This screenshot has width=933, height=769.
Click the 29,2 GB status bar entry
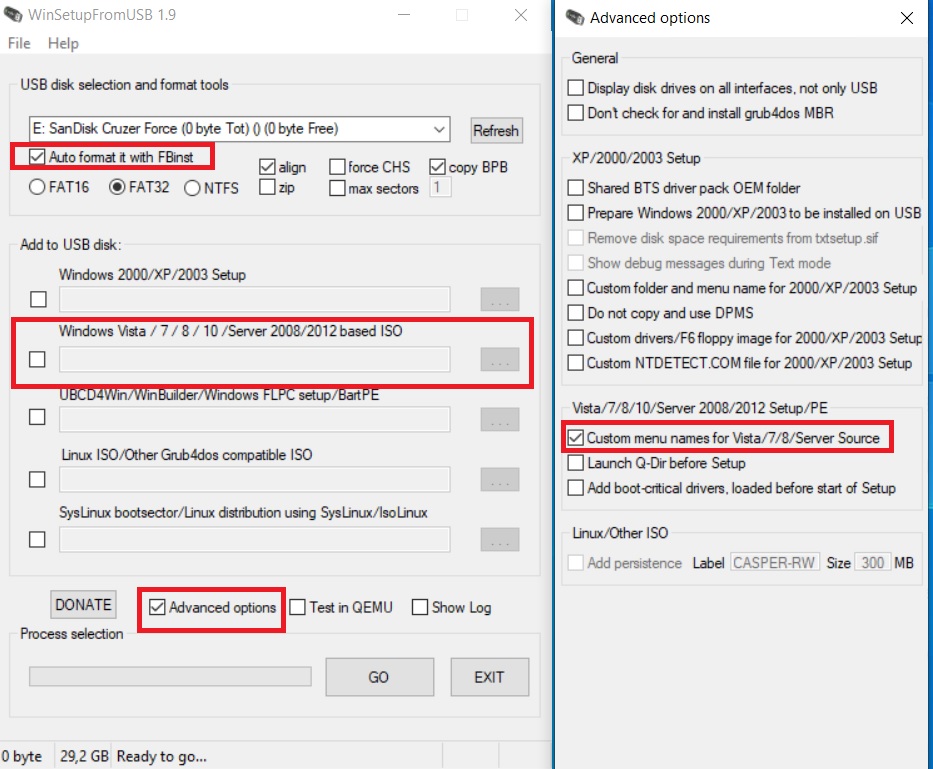point(84,757)
